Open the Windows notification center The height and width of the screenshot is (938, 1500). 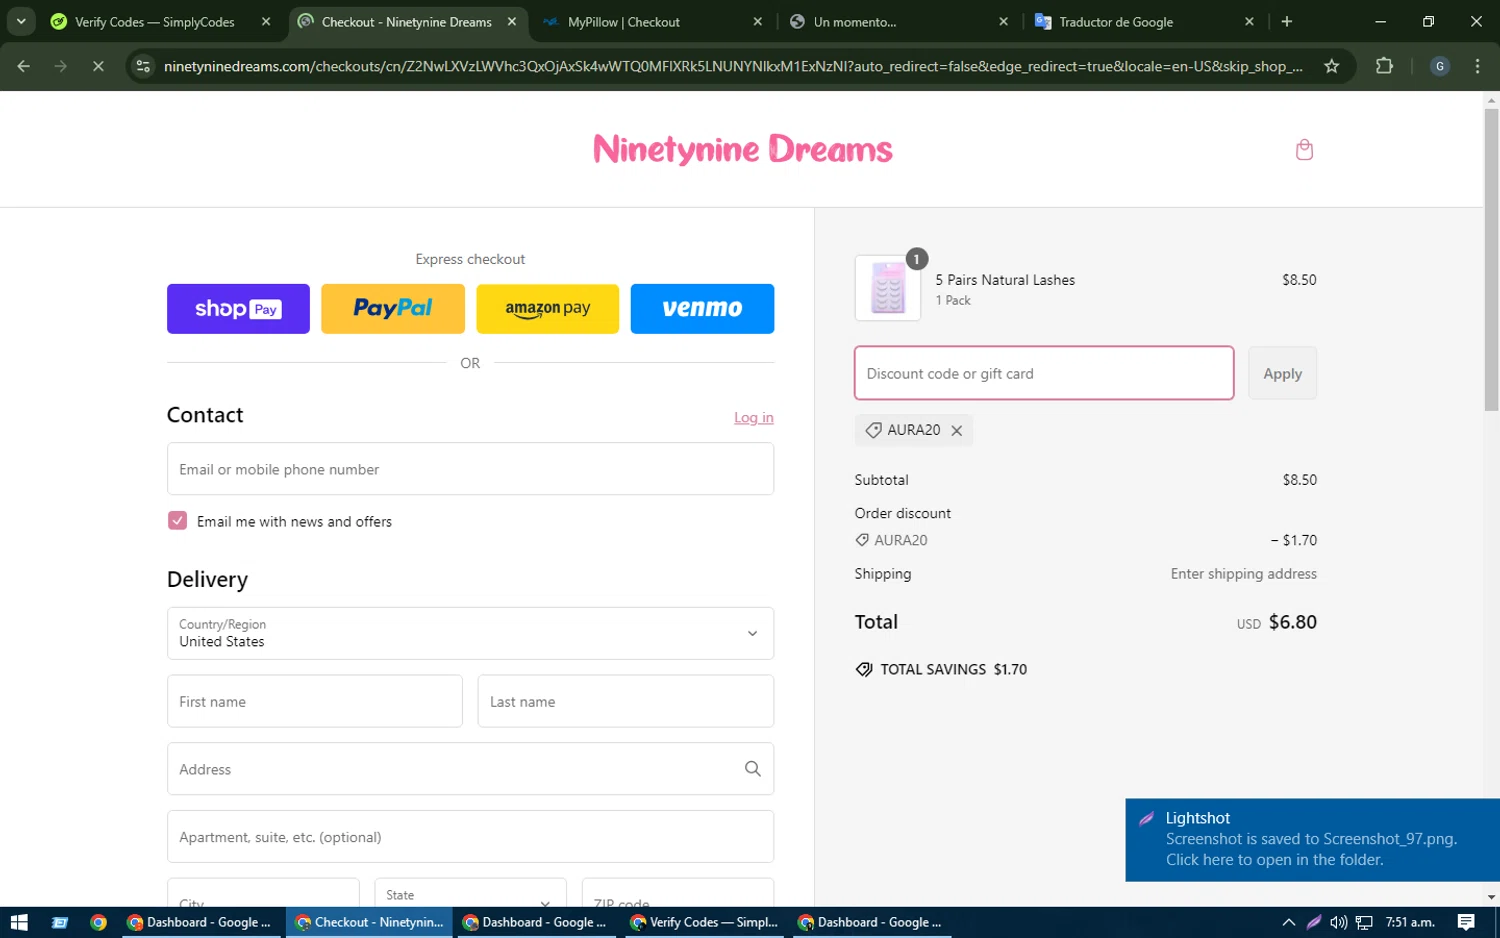pos(1466,922)
